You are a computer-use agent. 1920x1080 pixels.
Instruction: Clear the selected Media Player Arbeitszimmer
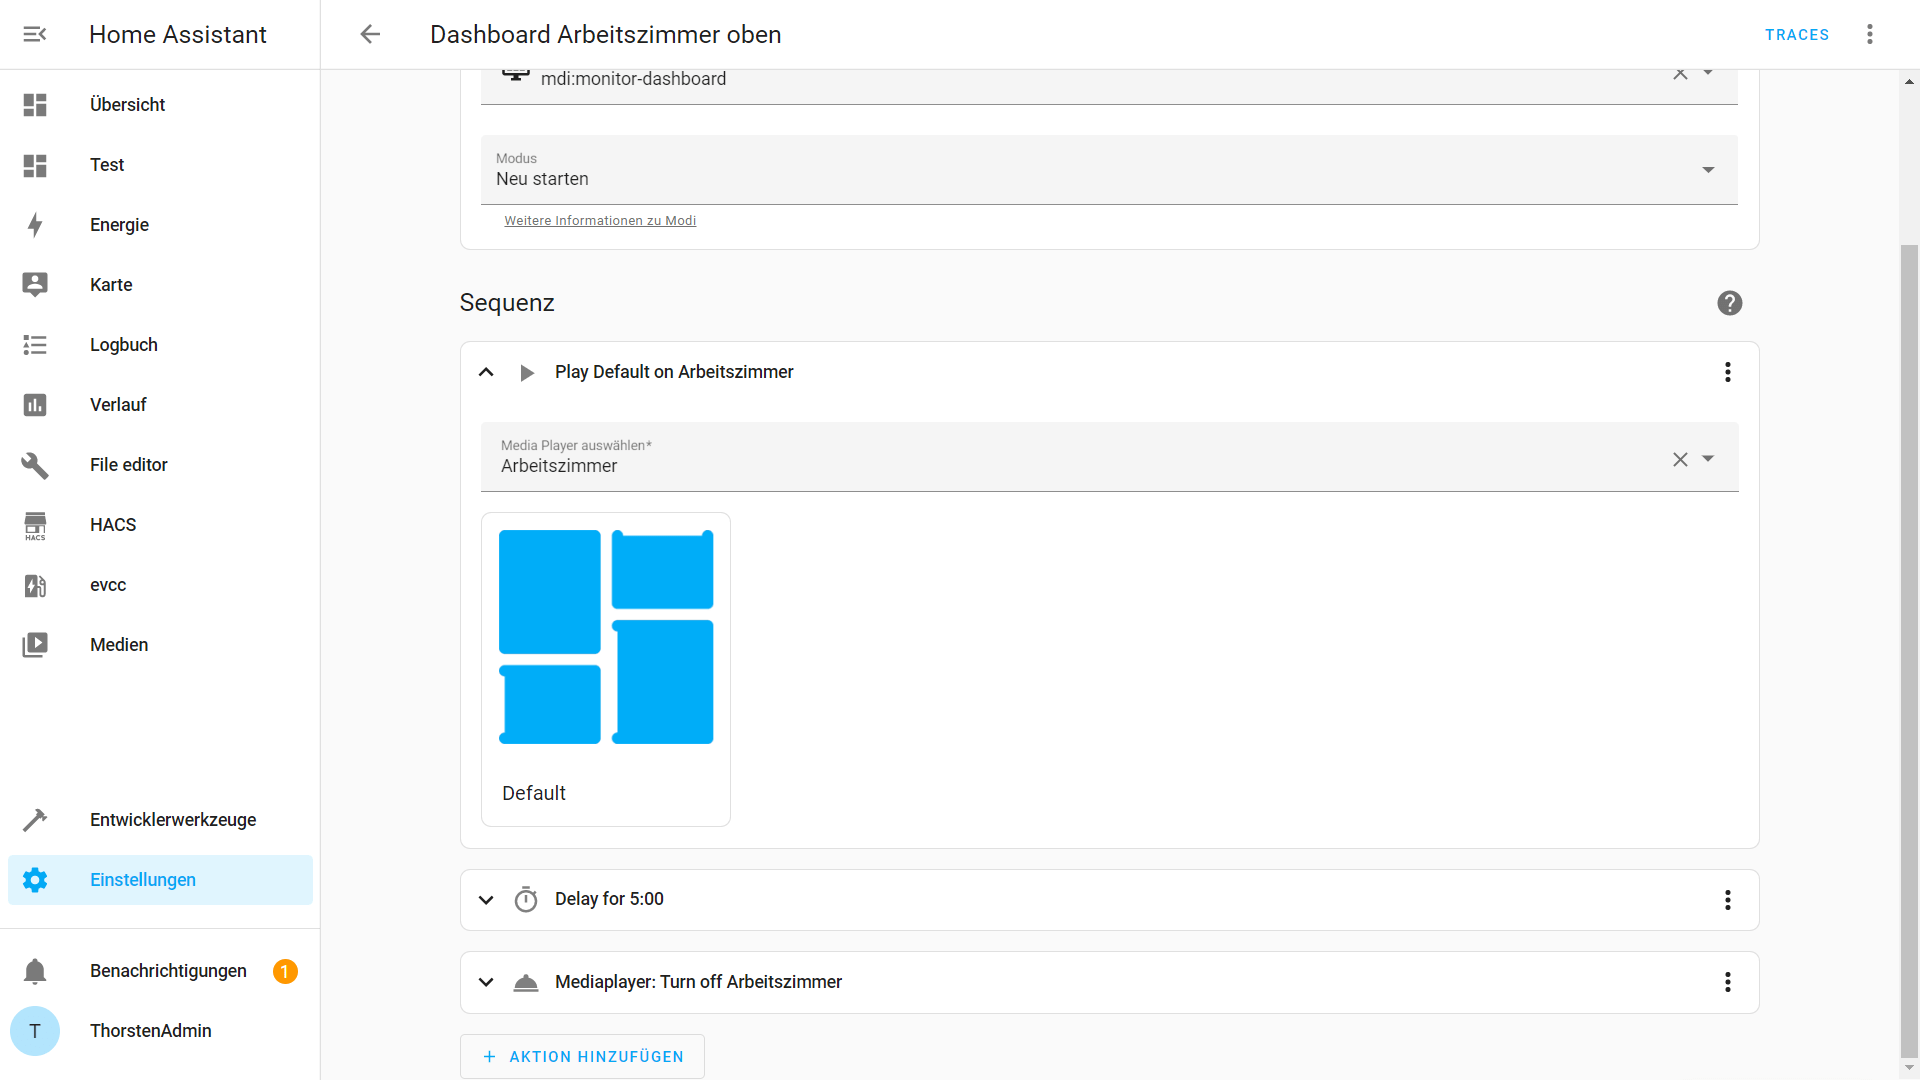1679,459
